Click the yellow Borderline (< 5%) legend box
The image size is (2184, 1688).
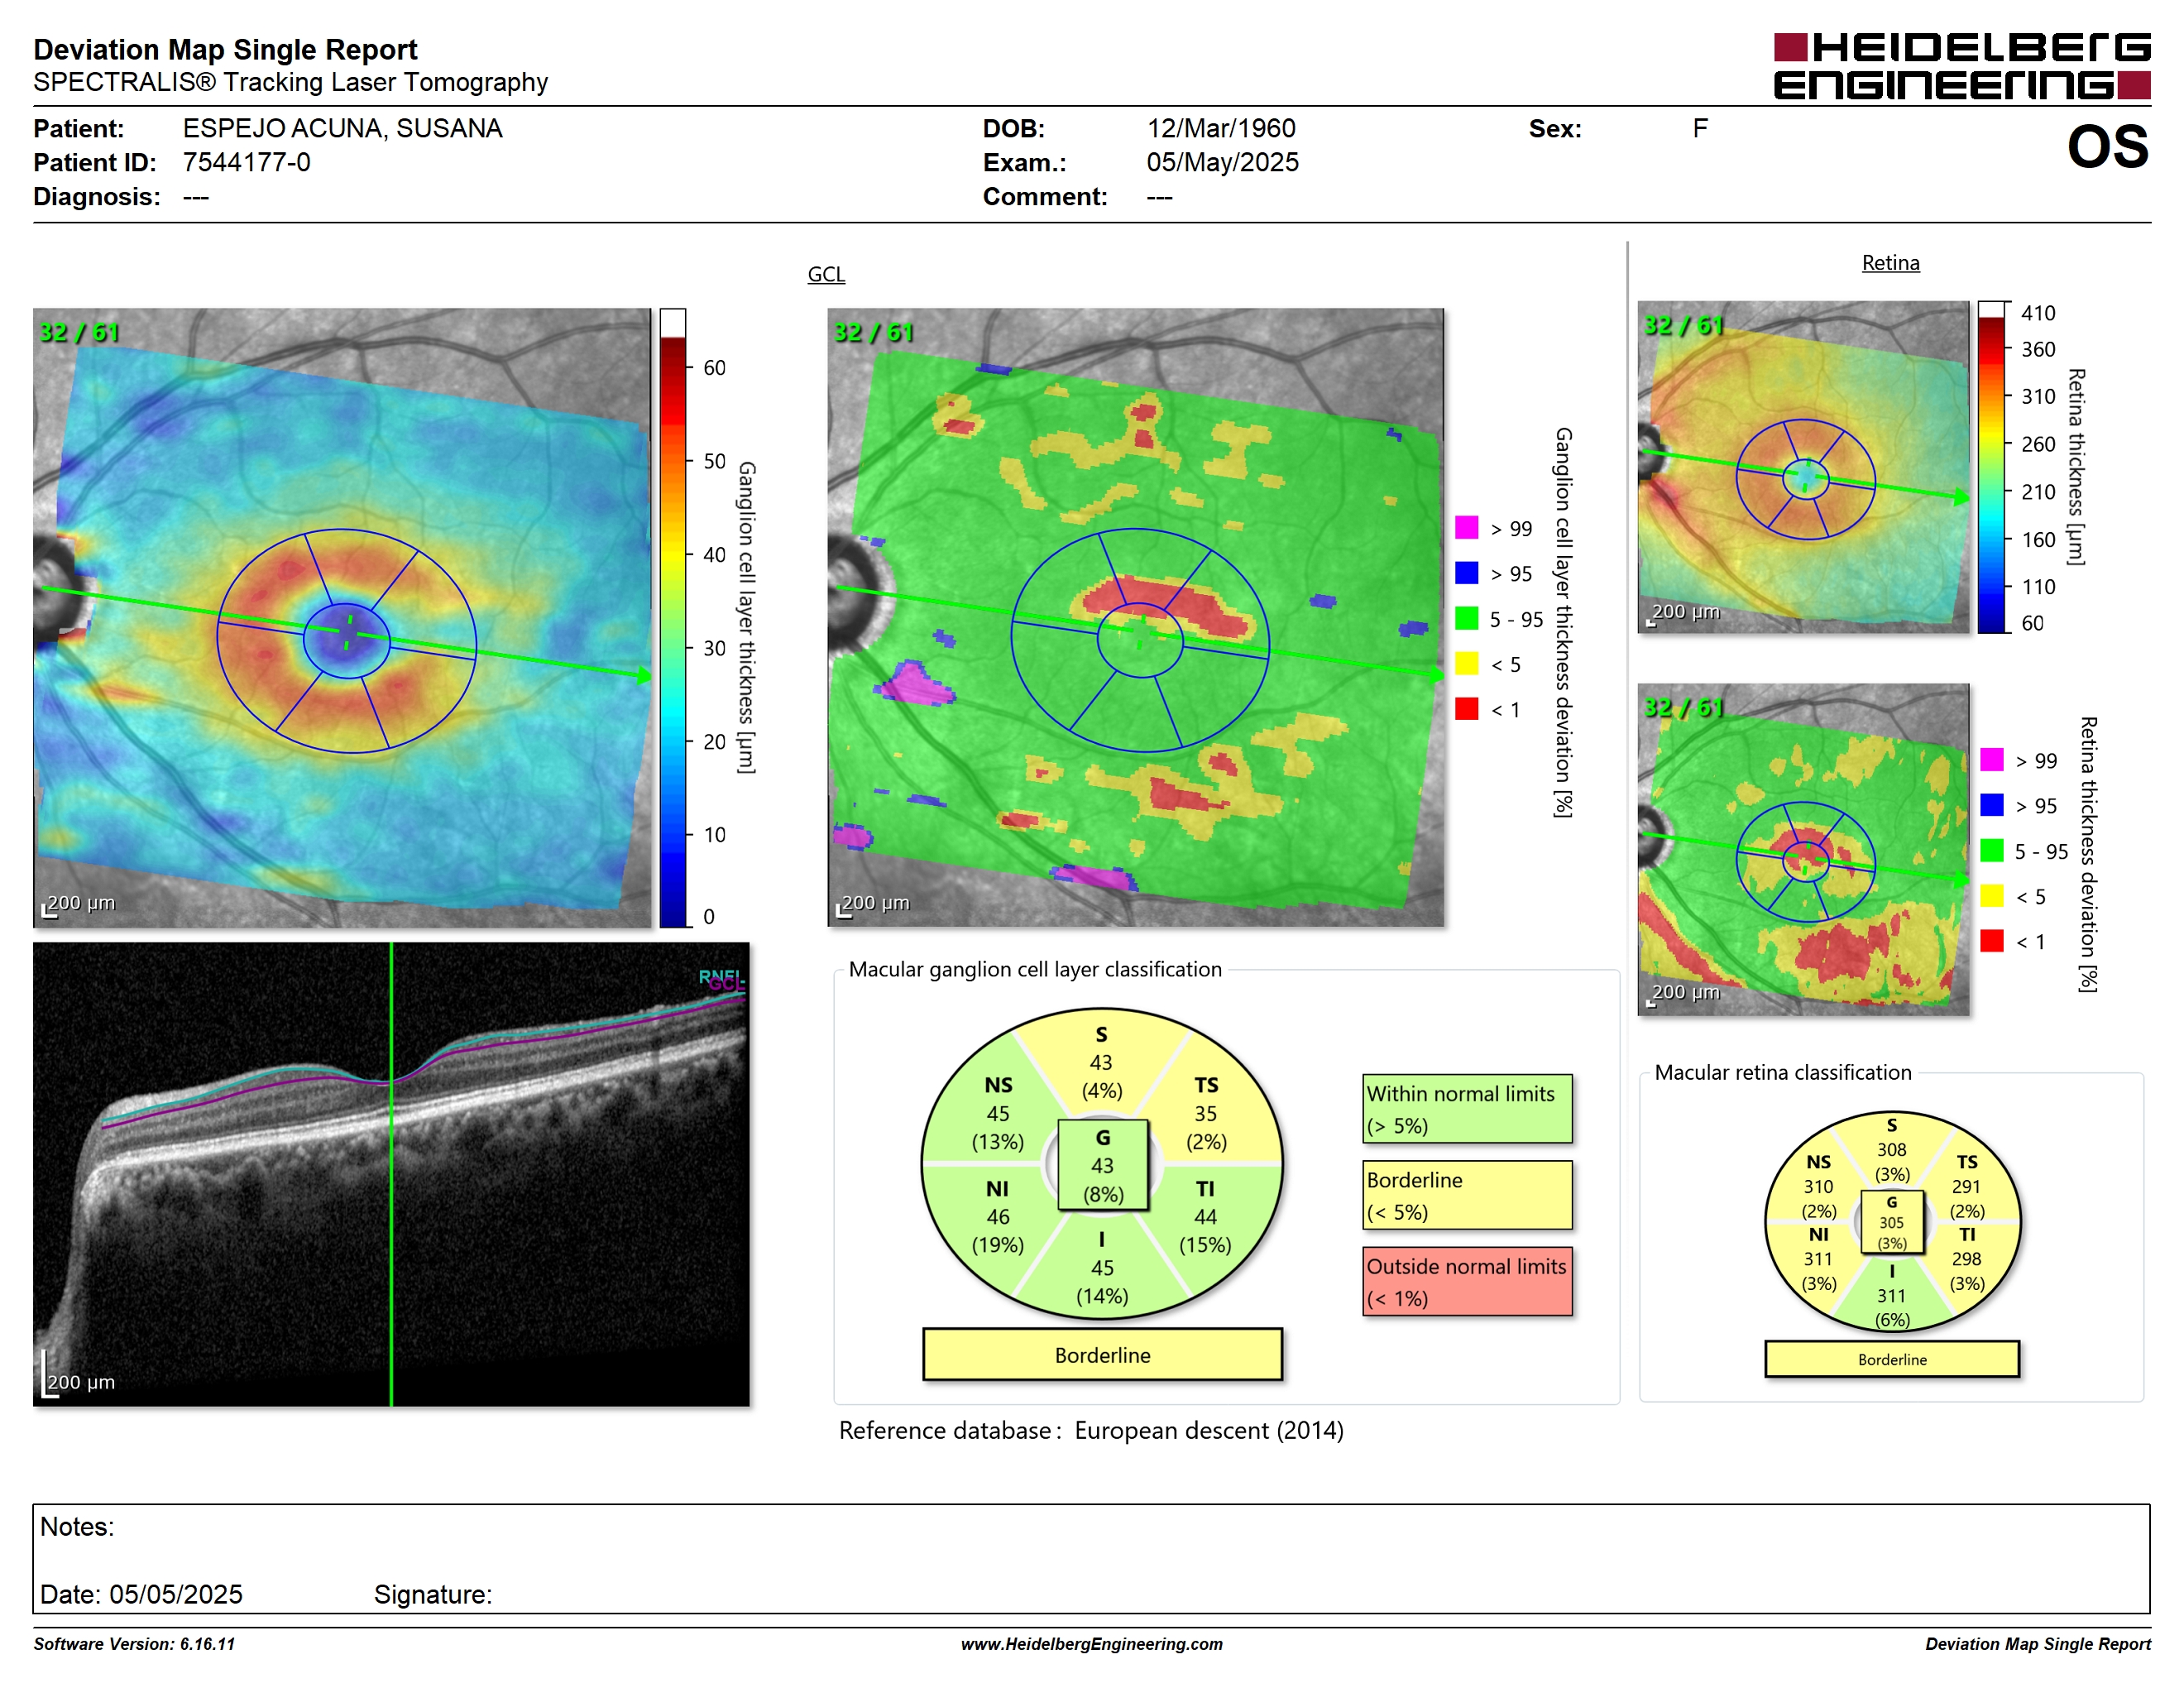1467,1195
